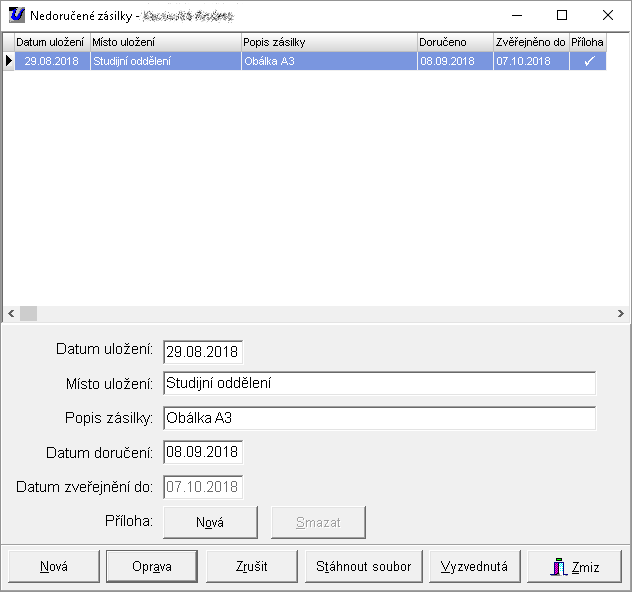
Task: Click the Zmiz button with exit icon
Action: 574,566
